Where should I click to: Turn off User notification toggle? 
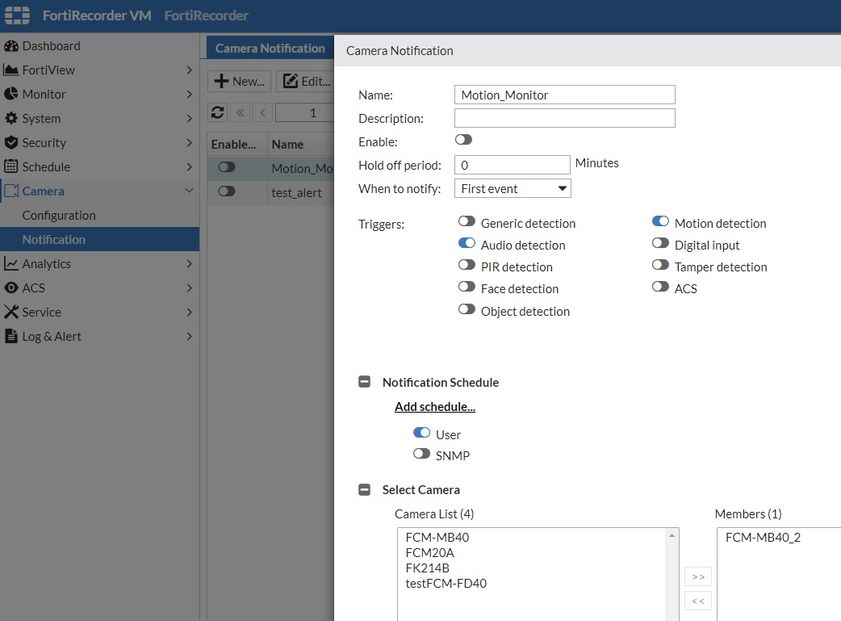click(x=422, y=432)
